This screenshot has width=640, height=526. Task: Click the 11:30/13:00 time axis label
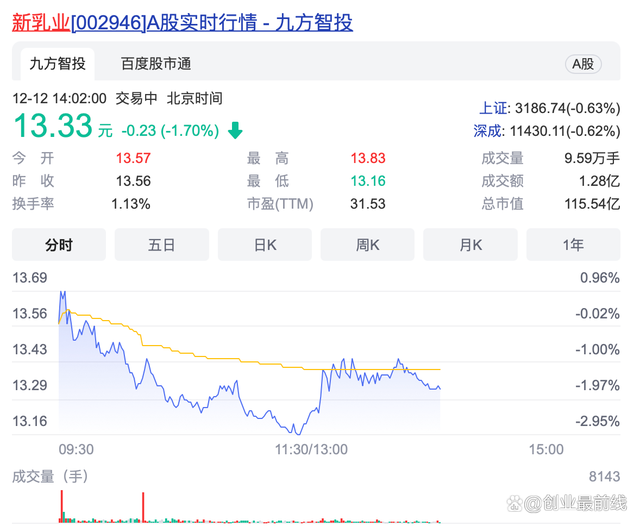311,449
